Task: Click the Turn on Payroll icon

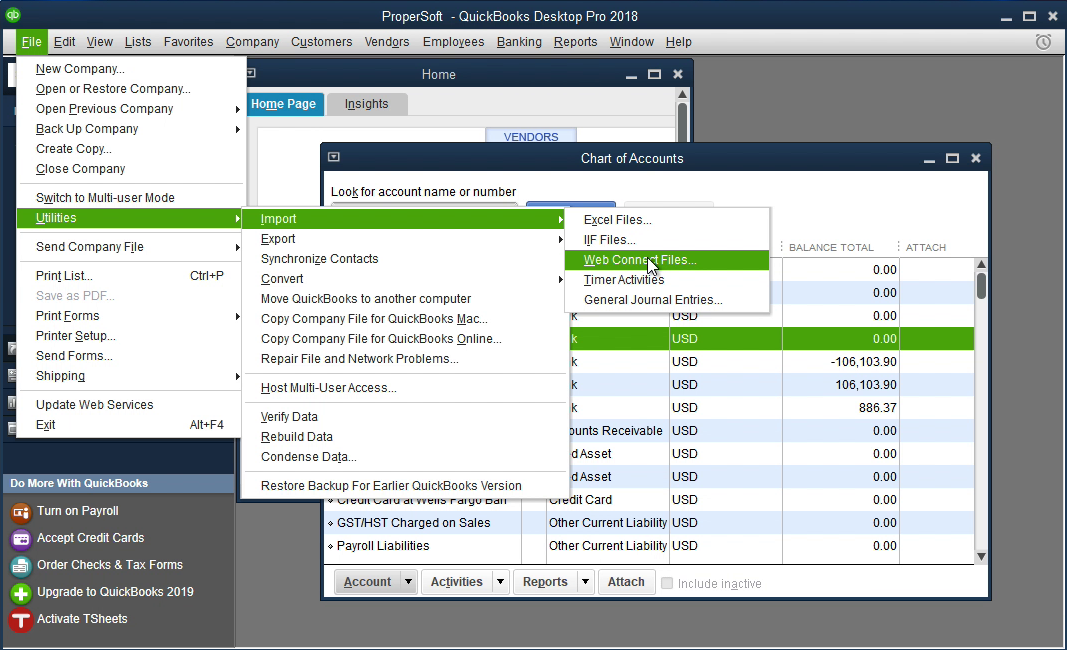Action: (21, 512)
